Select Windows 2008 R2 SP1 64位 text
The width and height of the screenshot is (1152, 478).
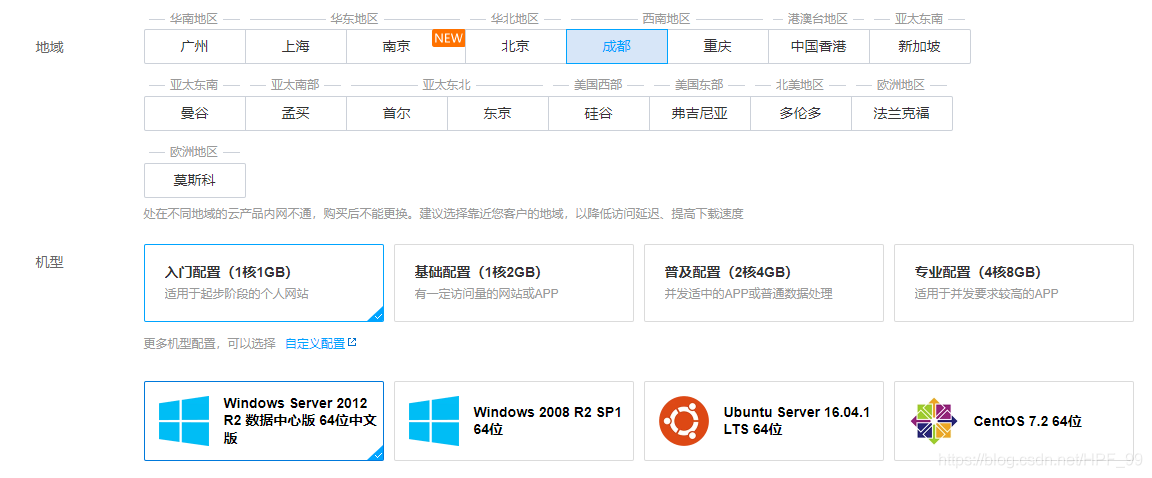(x=547, y=421)
